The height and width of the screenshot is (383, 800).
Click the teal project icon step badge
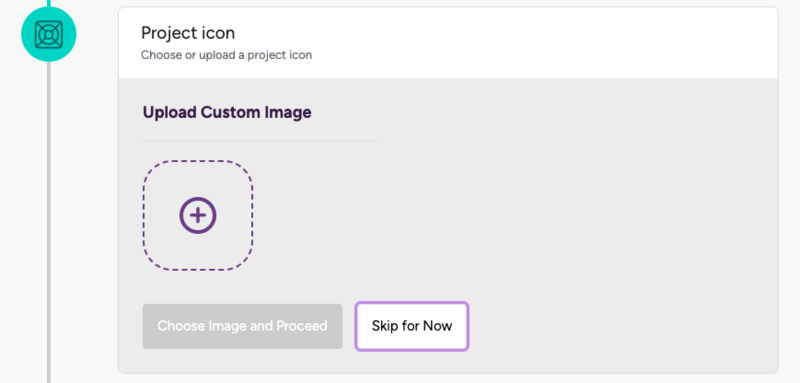coord(48,34)
